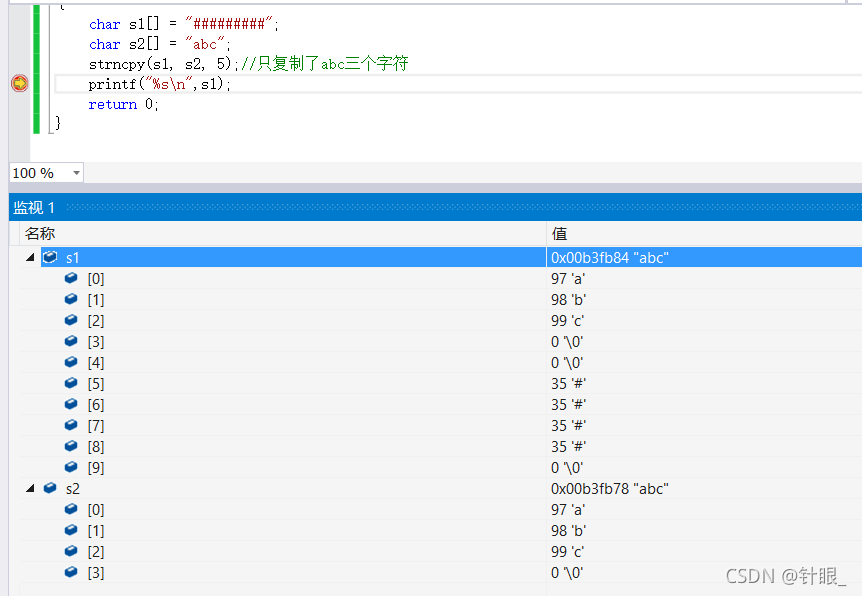Click the return 0; code line
The width and height of the screenshot is (862, 596).
click(x=124, y=104)
